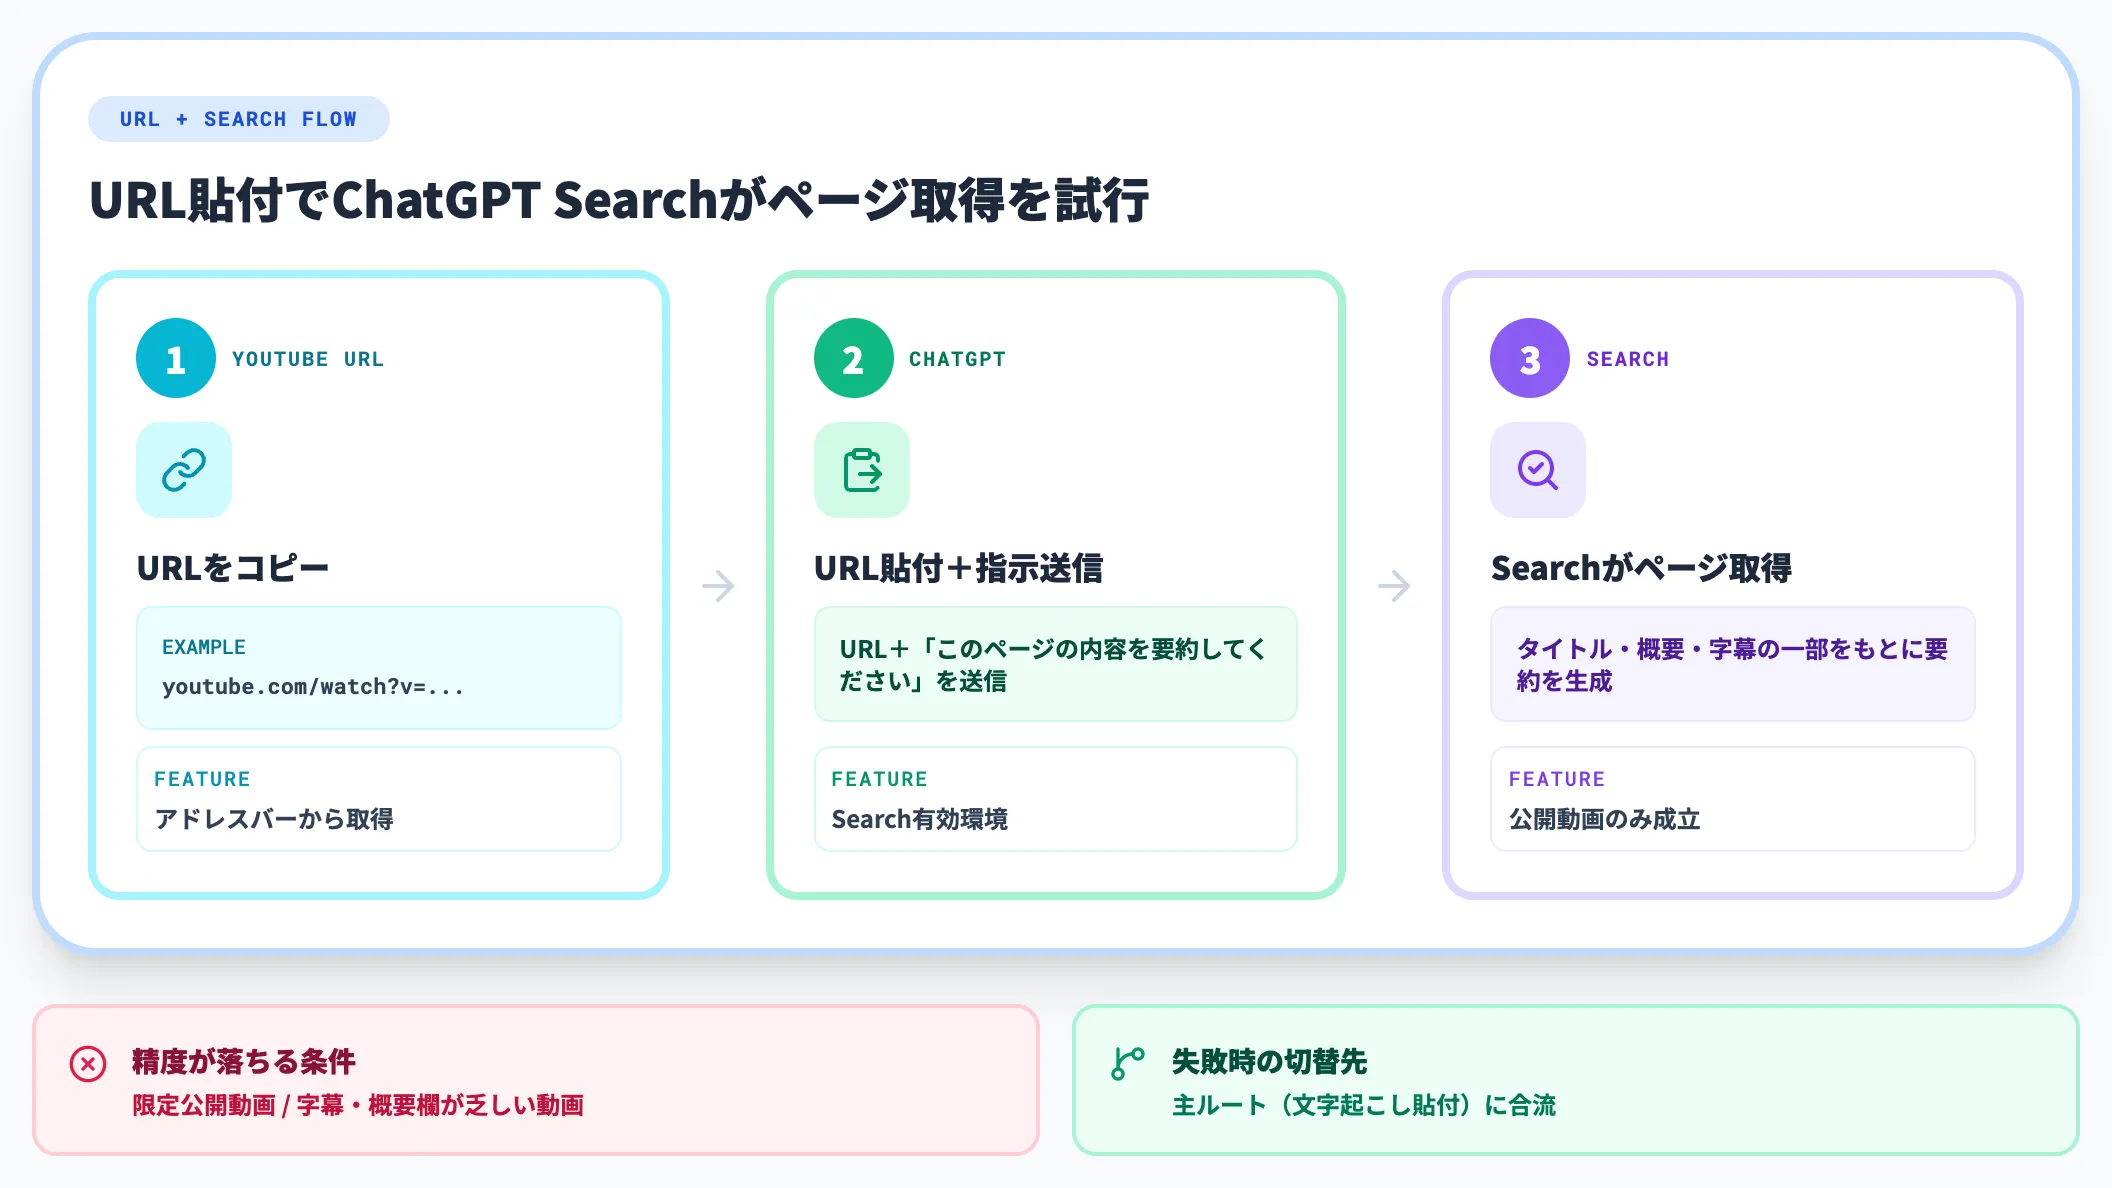Click the CHATGPT label
2112x1188 pixels.
click(957, 359)
